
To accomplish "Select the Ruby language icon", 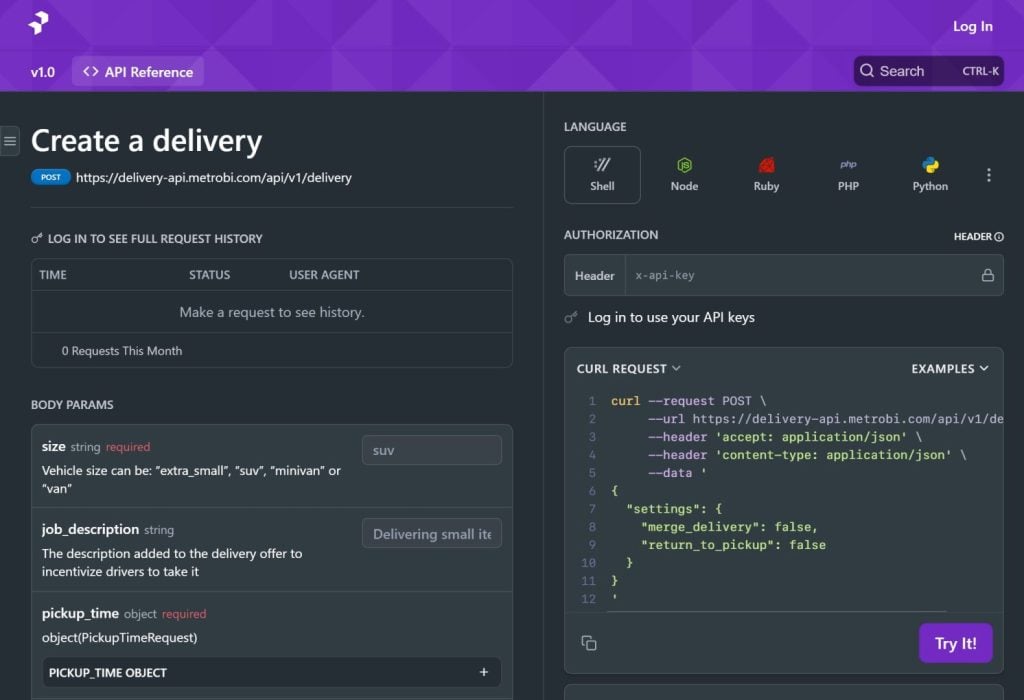I will click(x=766, y=174).
